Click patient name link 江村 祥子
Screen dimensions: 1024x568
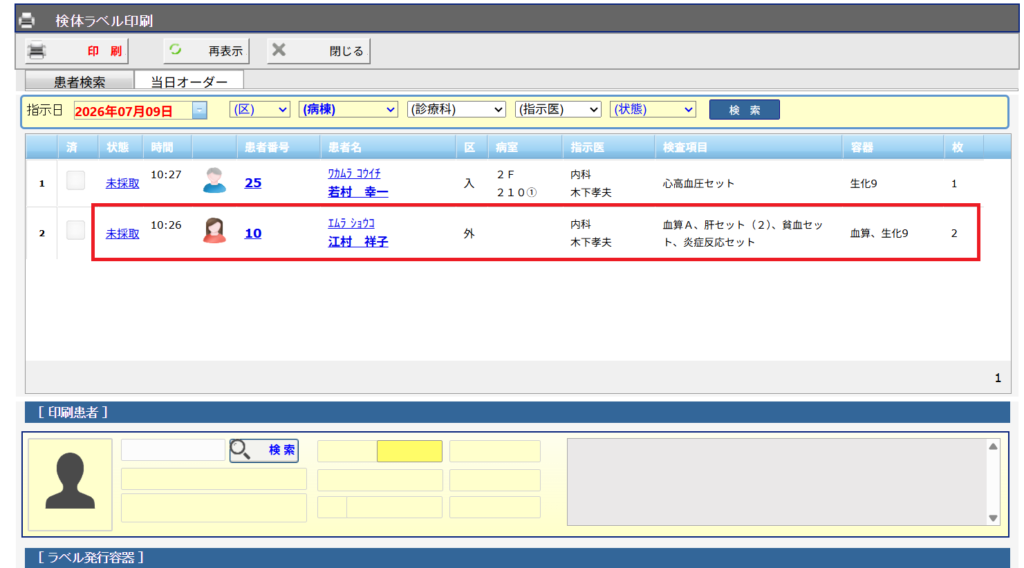click(x=358, y=242)
